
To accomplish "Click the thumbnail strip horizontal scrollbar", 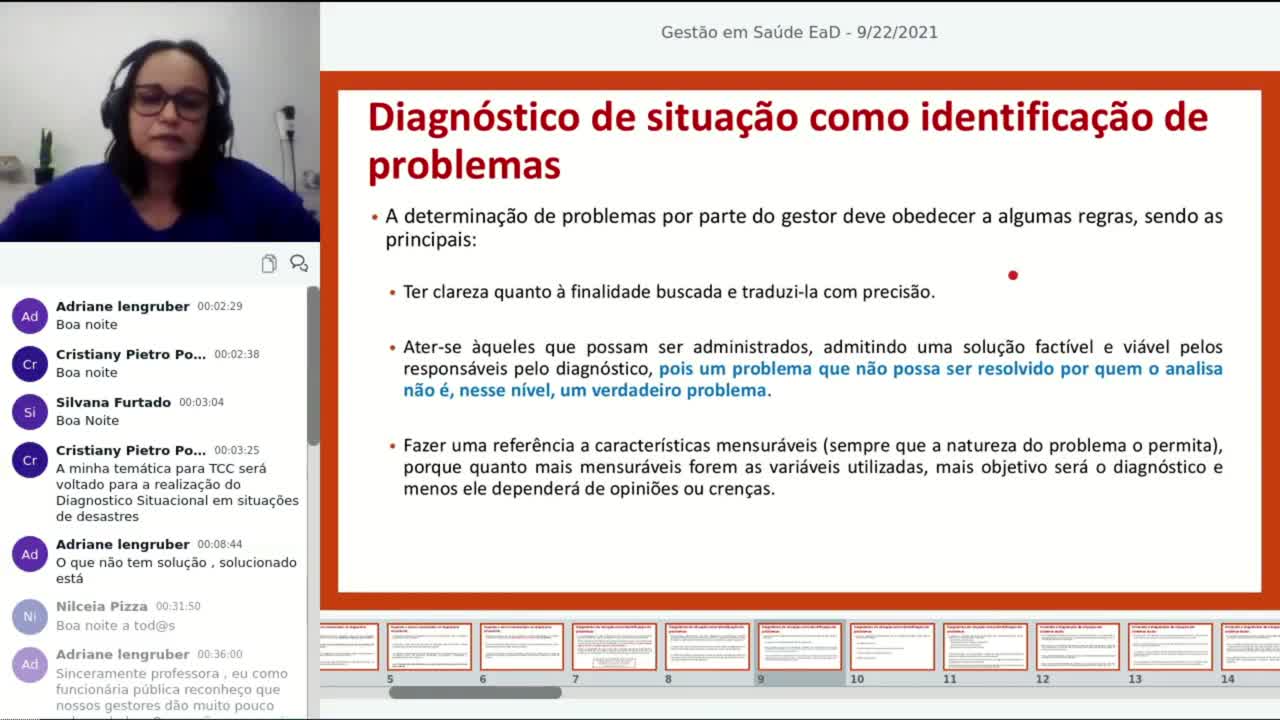I will click(x=475, y=692).
